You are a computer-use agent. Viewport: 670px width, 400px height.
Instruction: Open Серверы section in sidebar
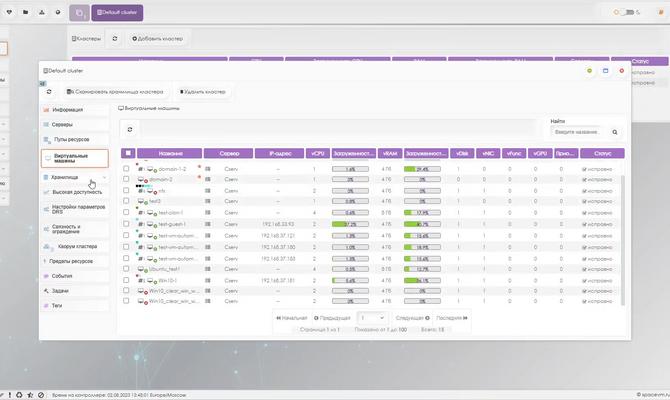[x=75, y=125]
